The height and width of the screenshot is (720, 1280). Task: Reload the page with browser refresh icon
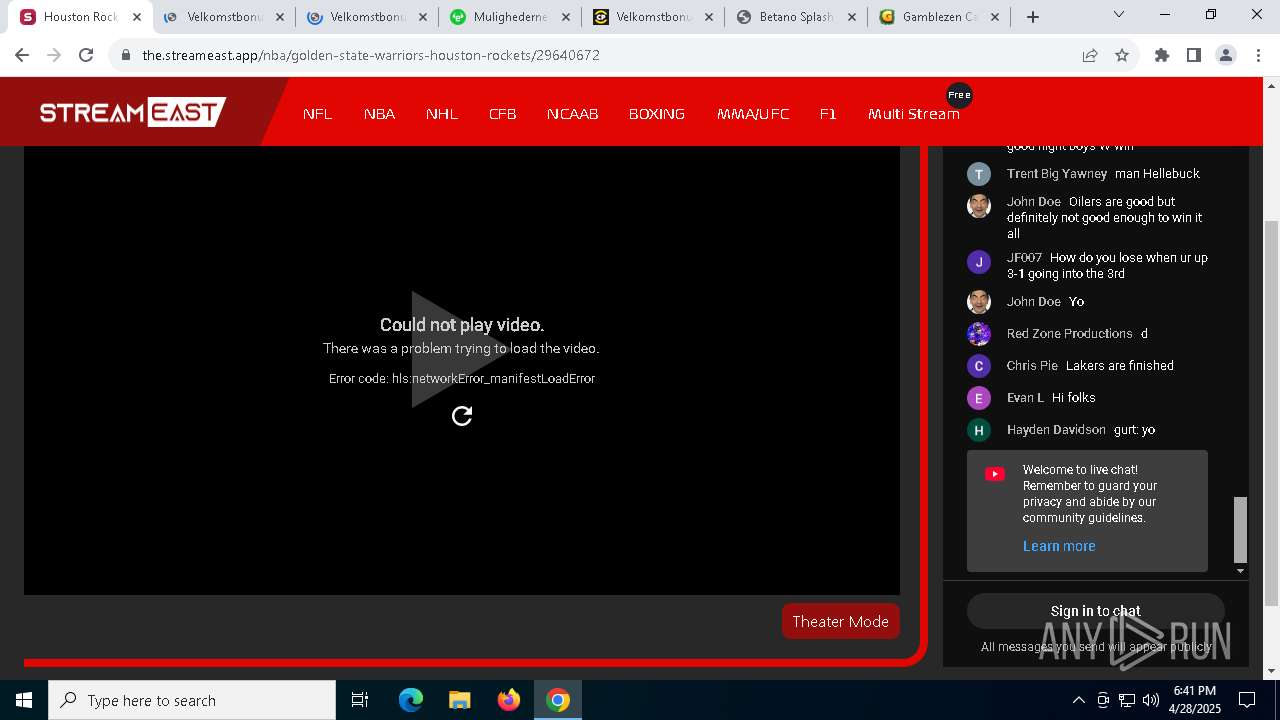(x=86, y=55)
